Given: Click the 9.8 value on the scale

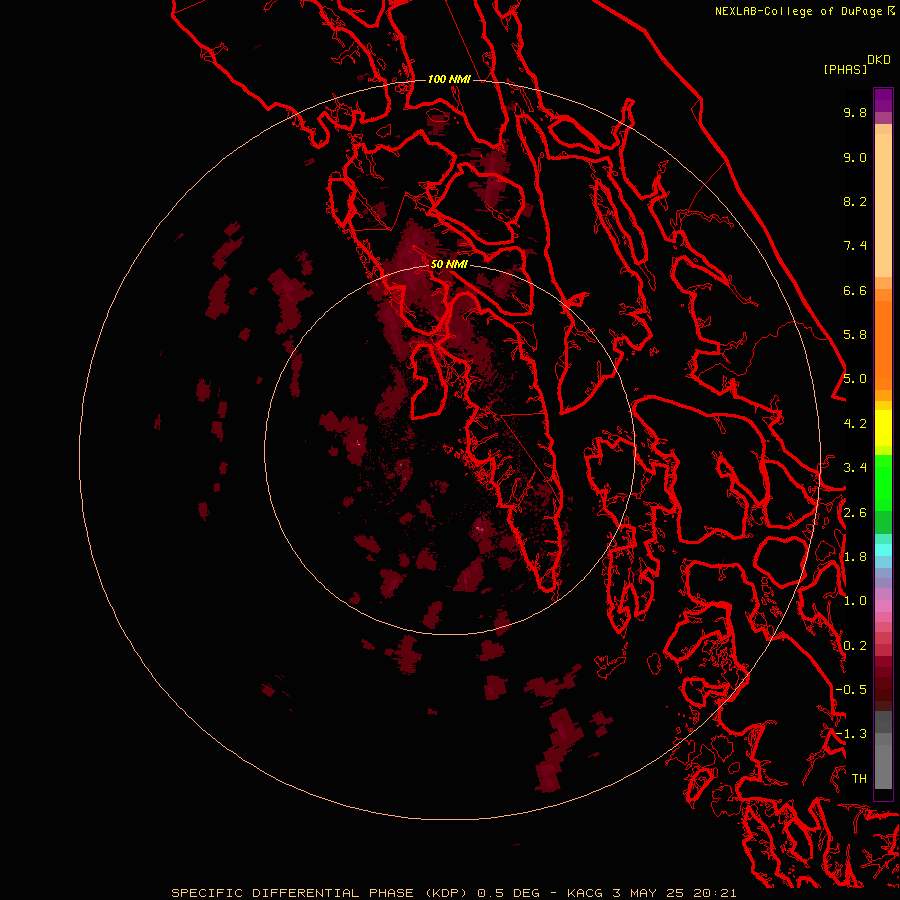Looking at the screenshot, I should (x=855, y=112).
